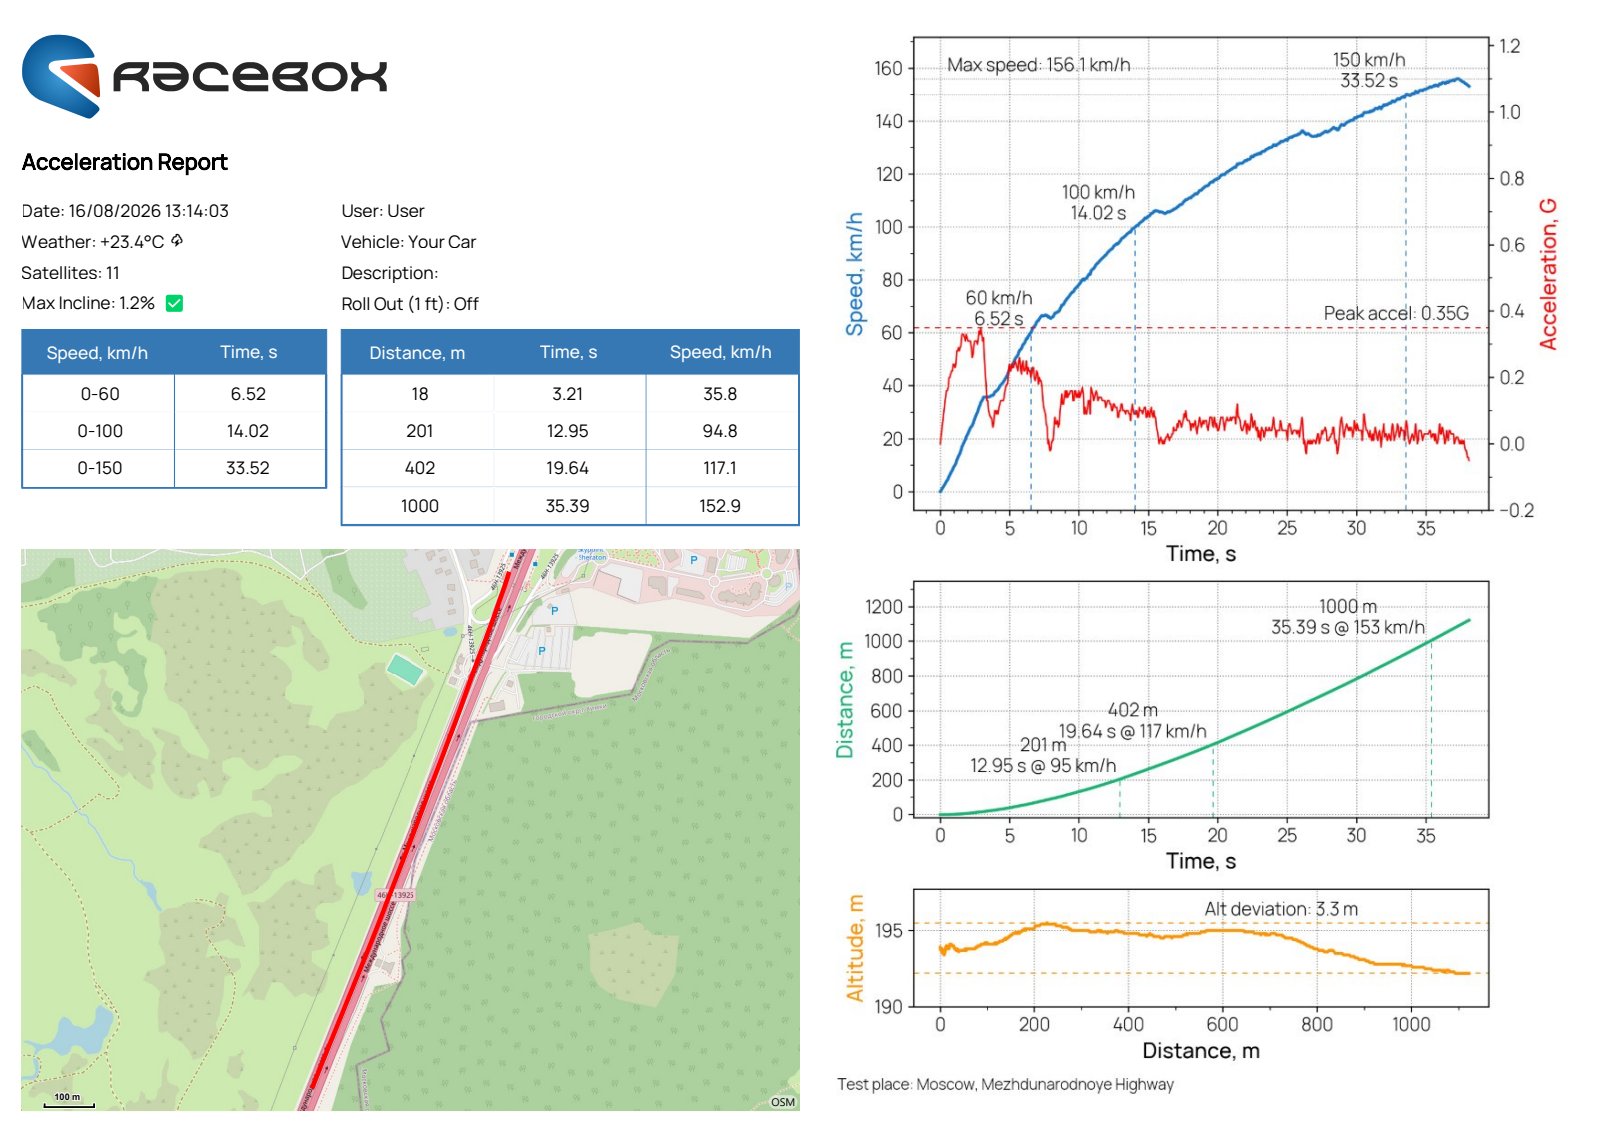Screen dimensions: 1600x1132
Task: Click the green Max Incline checkmark
Action: [174, 303]
